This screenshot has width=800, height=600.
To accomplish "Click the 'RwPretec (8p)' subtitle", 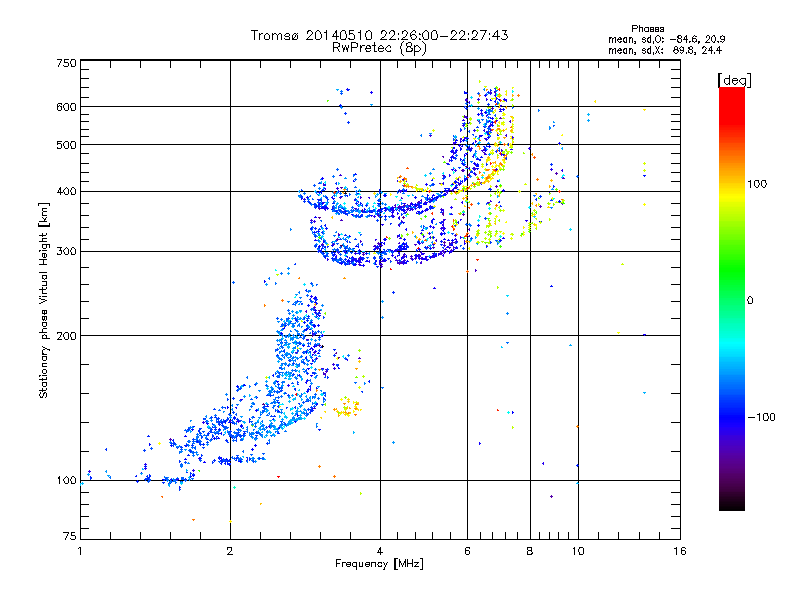I will coord(379,48).
